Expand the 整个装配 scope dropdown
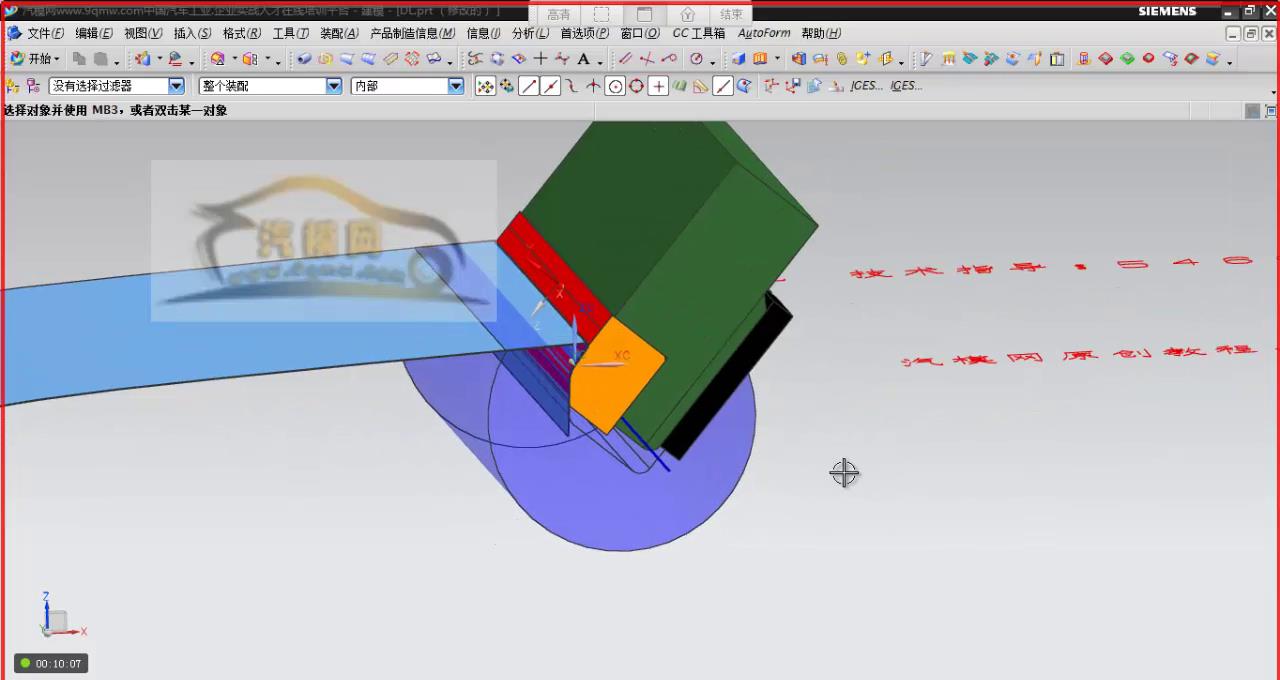Viewport: 1280px width, 680px height. click(334, 86)
